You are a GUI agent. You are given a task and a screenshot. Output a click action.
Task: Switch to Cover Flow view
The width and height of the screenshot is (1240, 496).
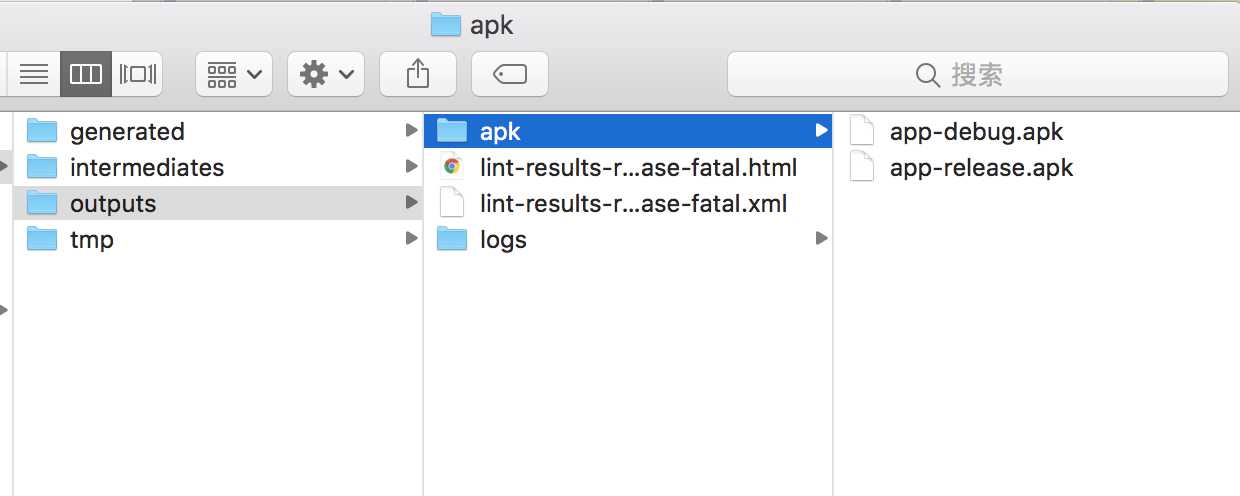[x=137, y=74]
